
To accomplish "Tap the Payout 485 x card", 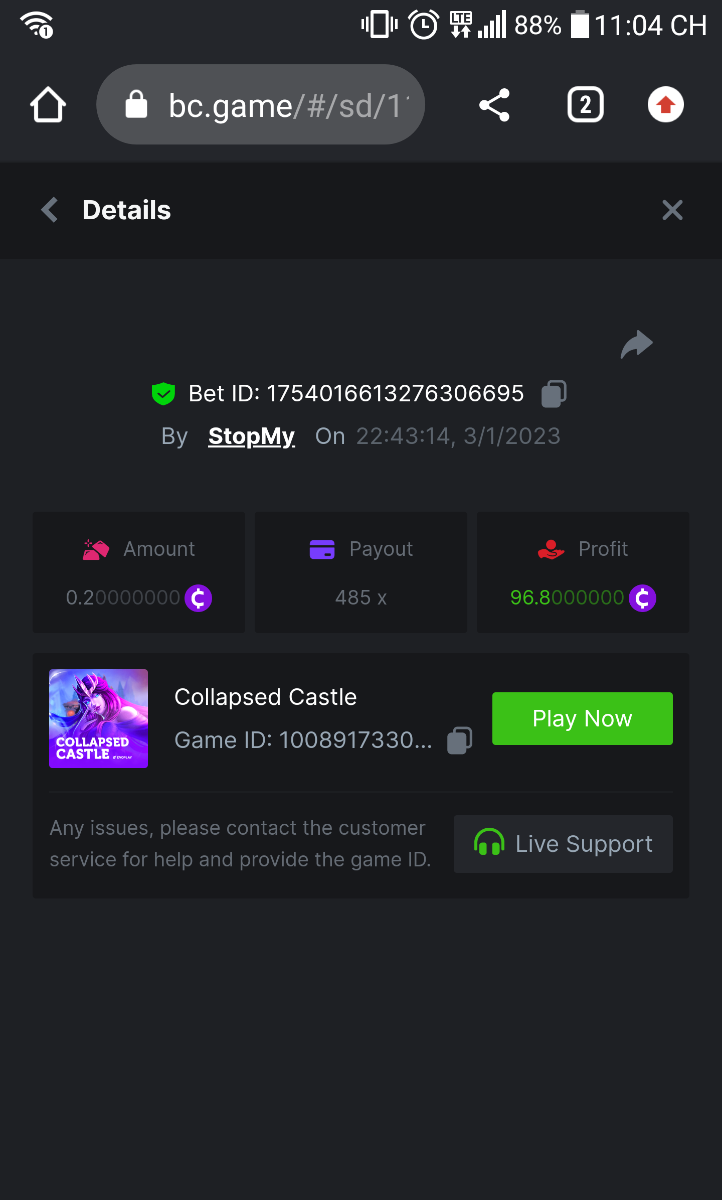I will [361, 573].
